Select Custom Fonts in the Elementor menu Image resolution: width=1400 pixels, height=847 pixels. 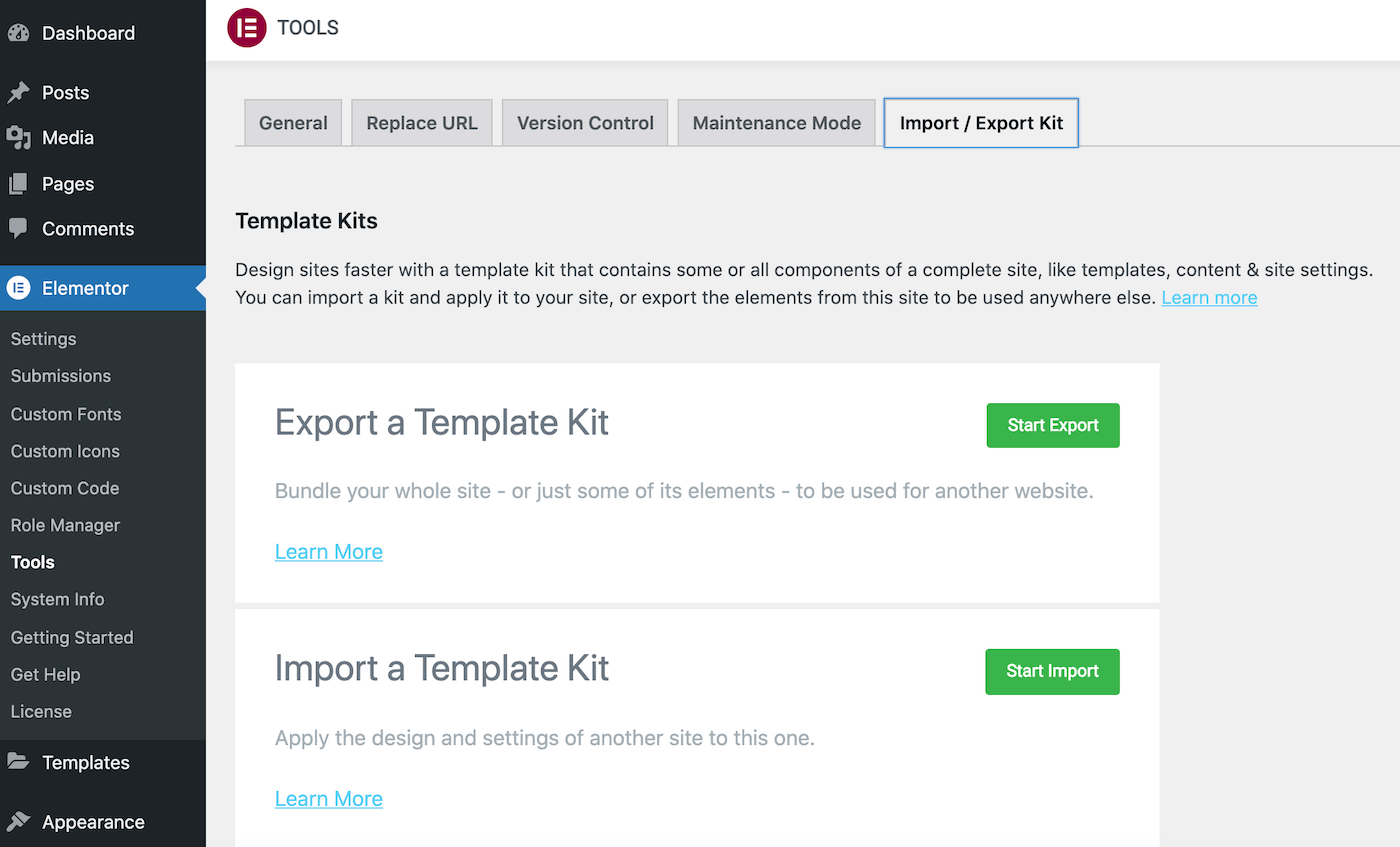pyautogui.click(x=65, y=414)
